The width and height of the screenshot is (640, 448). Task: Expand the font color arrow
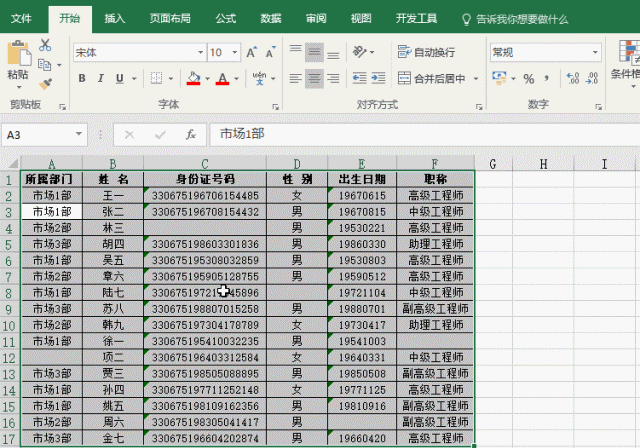pyautogui.click(x=236, y=78)
